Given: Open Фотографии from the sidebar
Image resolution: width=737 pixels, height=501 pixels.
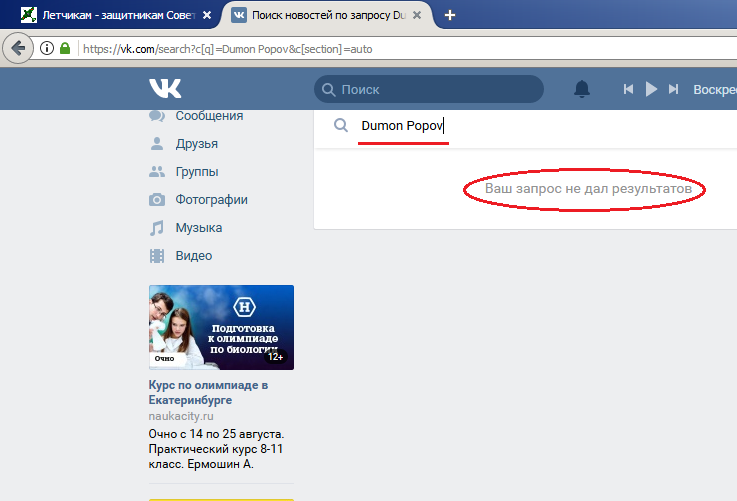Looking at the screenshot, I should pos(211,200).
